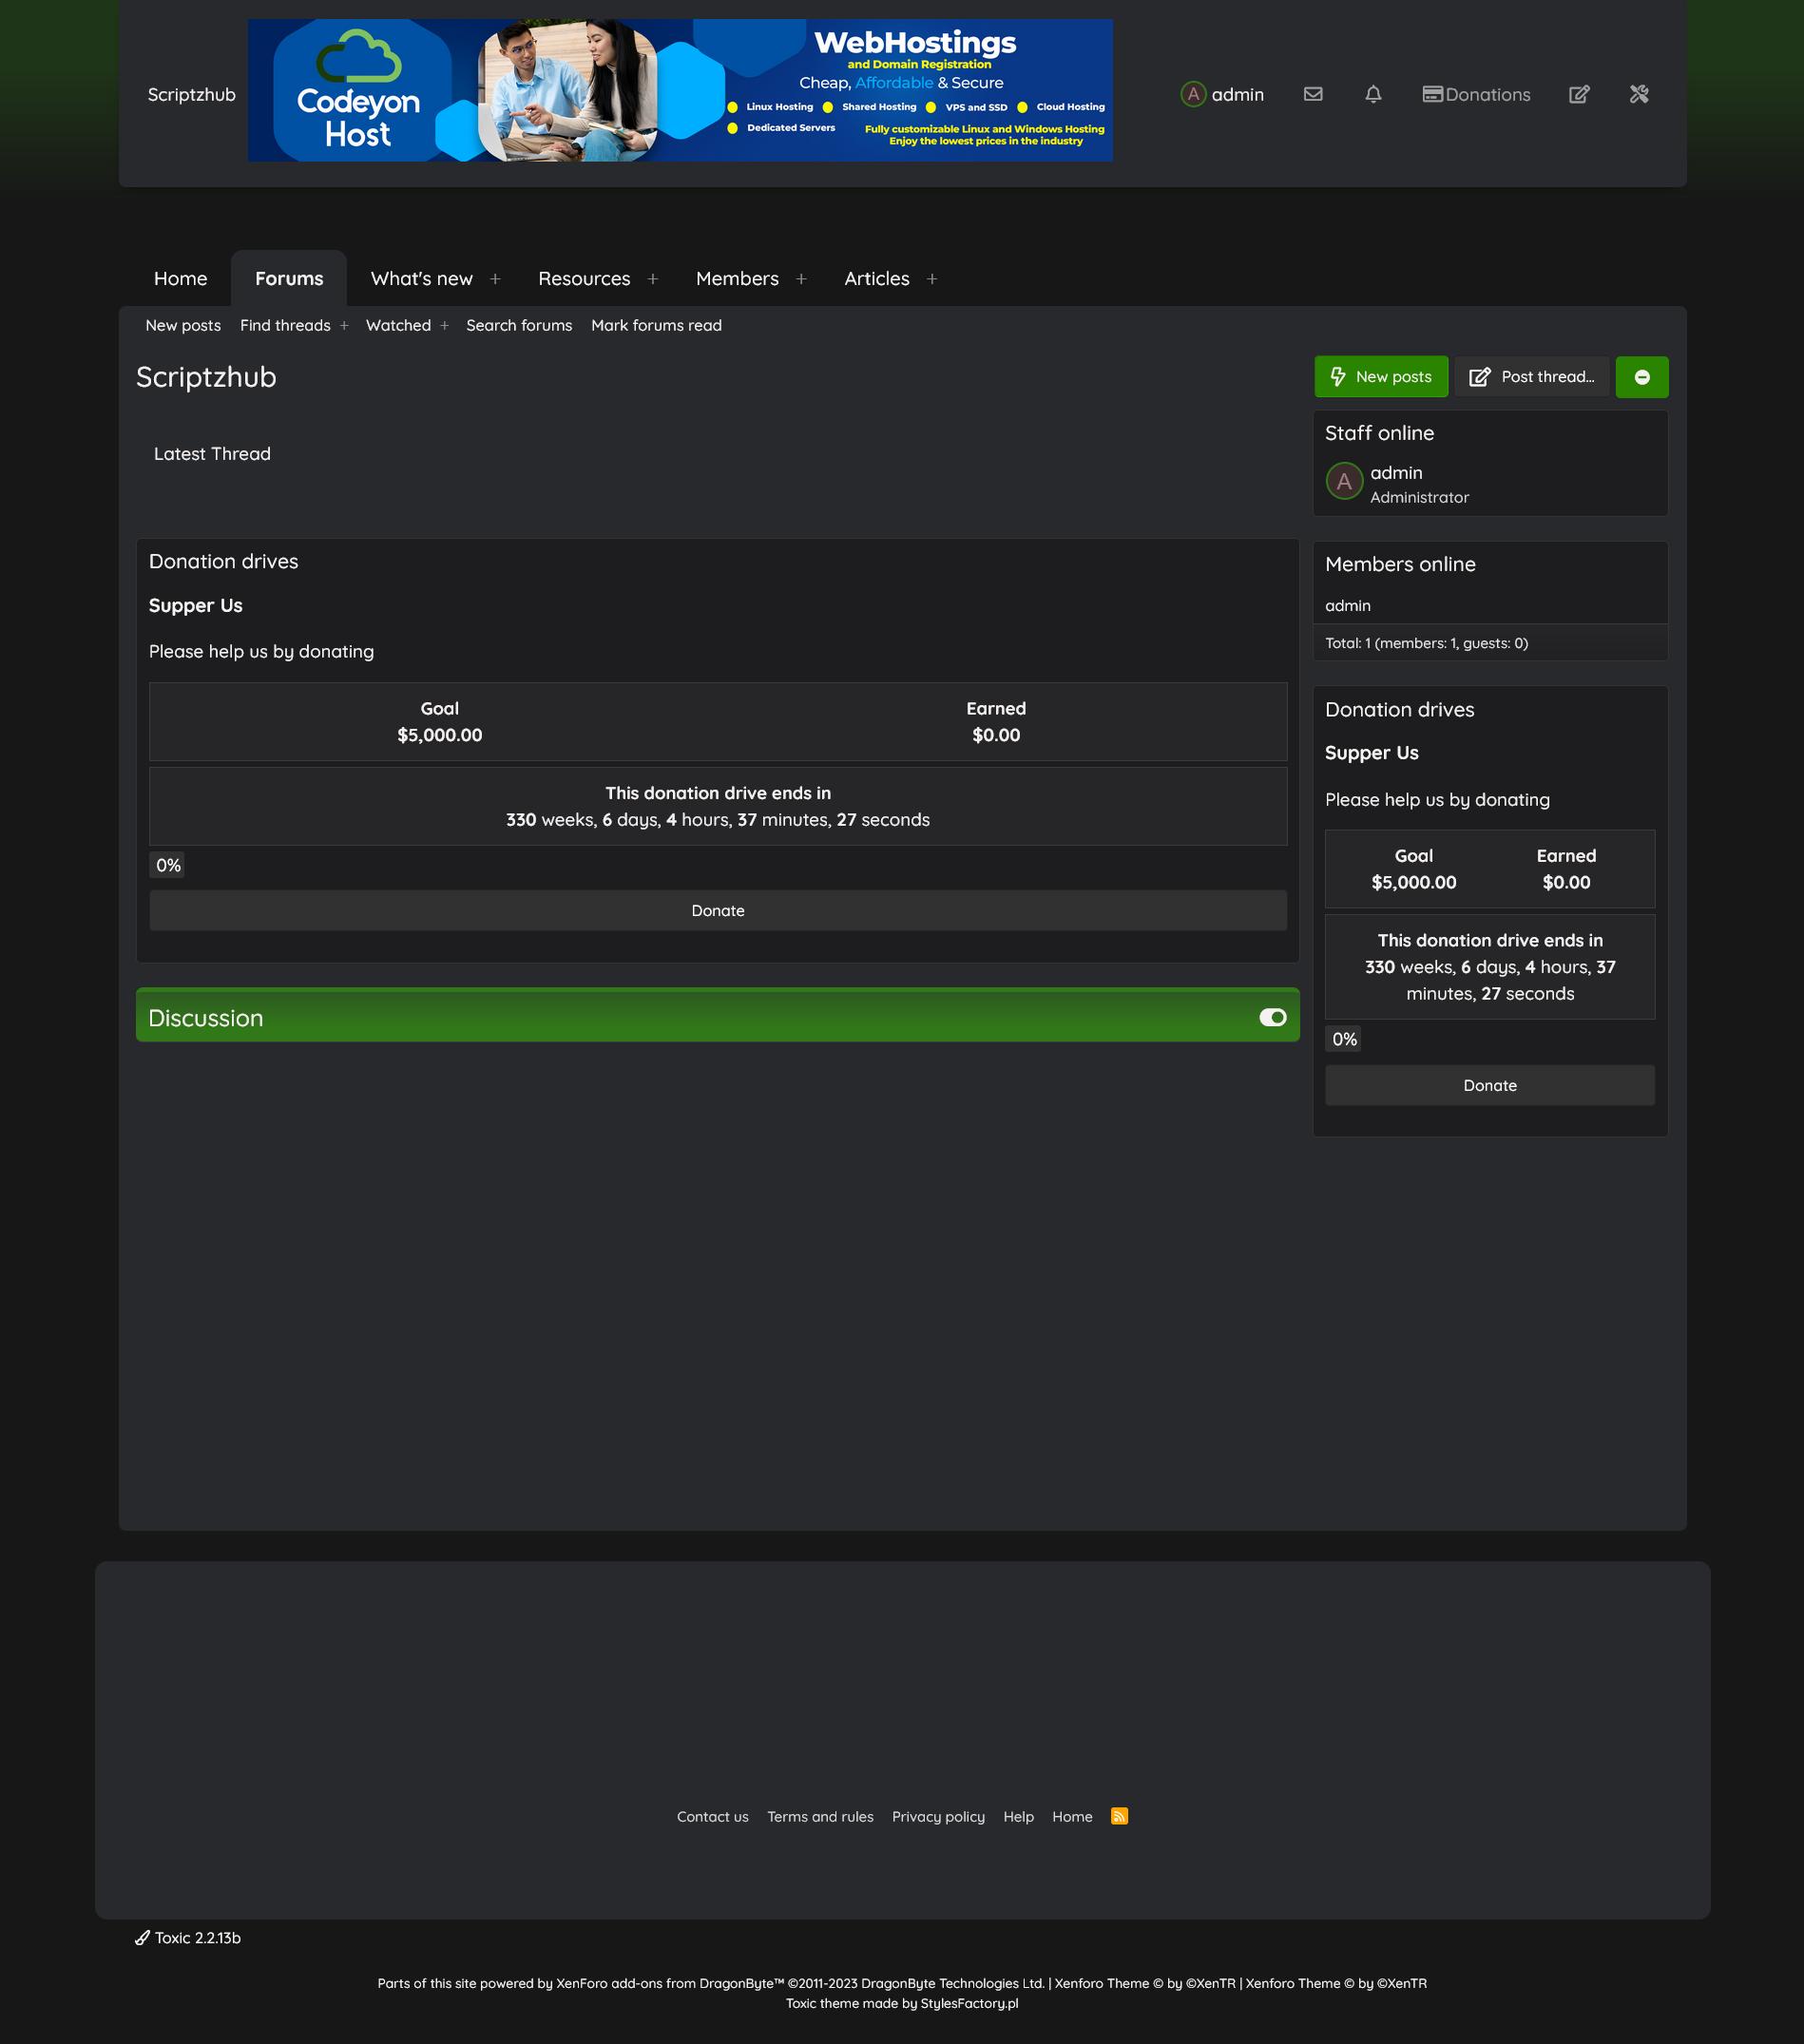Open the inbox envelope icon
Screen dimensions: 1804x2044
(1313, 94)
